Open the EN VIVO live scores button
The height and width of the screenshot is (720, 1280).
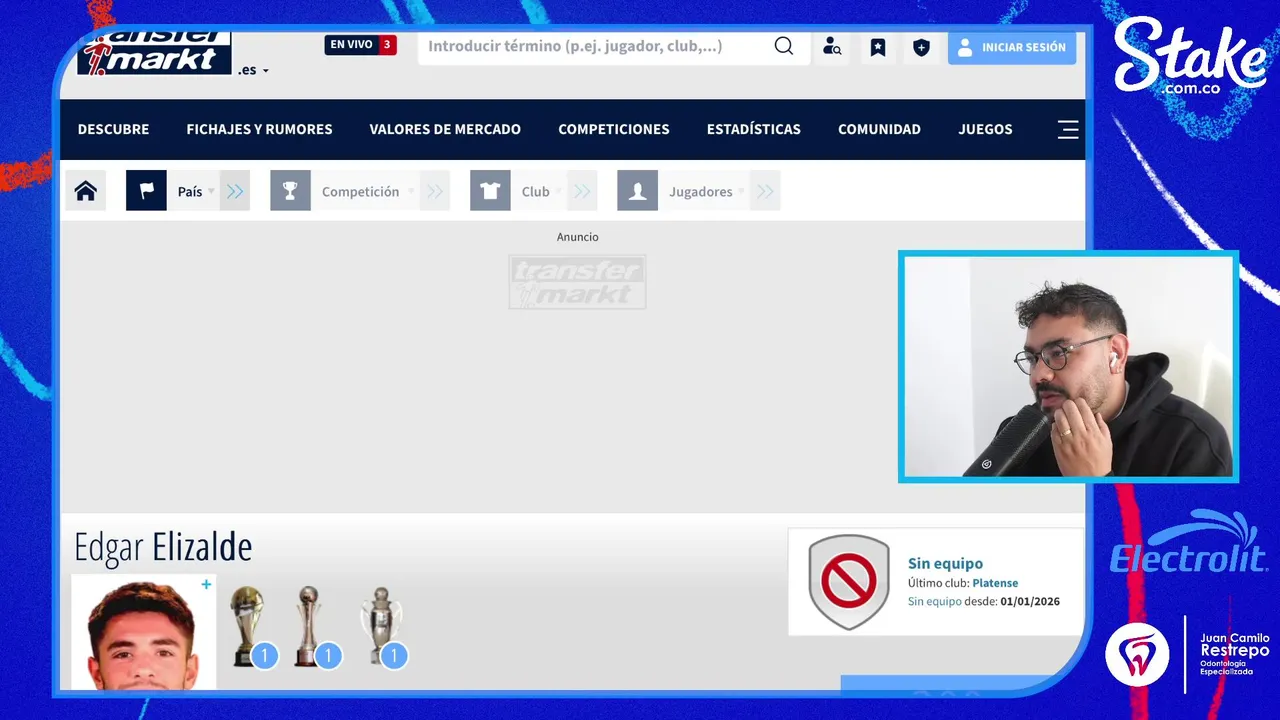pos(360,45)
